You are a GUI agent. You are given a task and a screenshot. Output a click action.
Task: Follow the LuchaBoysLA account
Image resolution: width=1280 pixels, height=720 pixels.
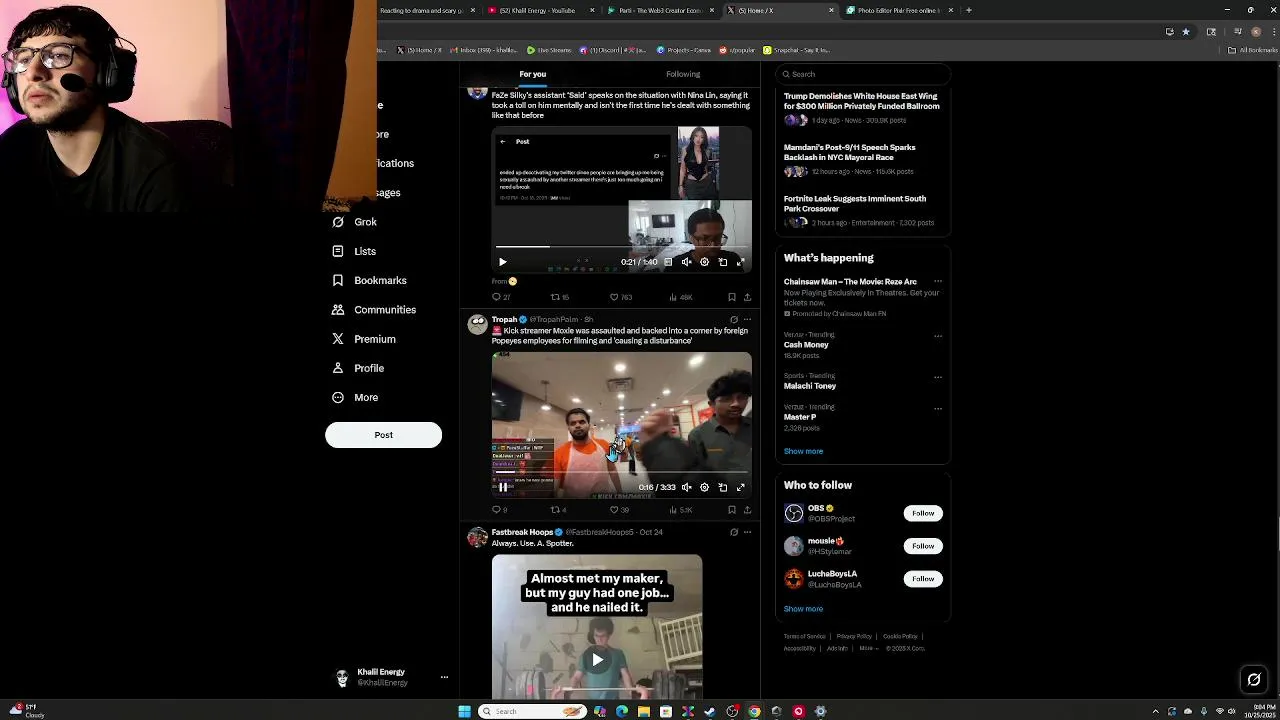[923, 579]
